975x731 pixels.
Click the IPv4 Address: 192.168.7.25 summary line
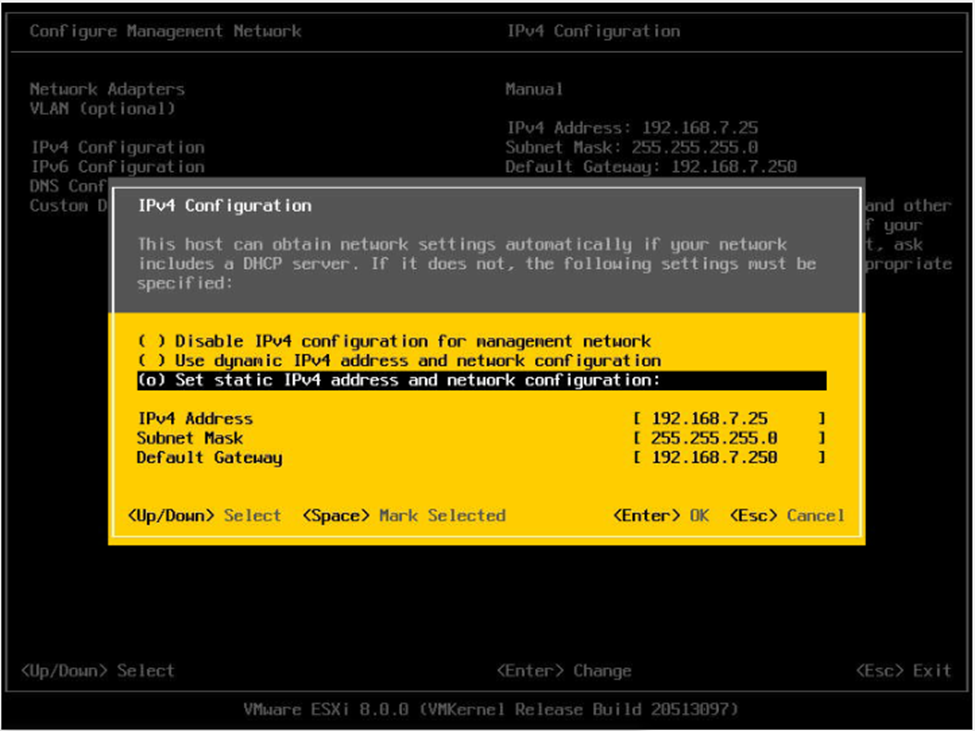pos(632,128)
